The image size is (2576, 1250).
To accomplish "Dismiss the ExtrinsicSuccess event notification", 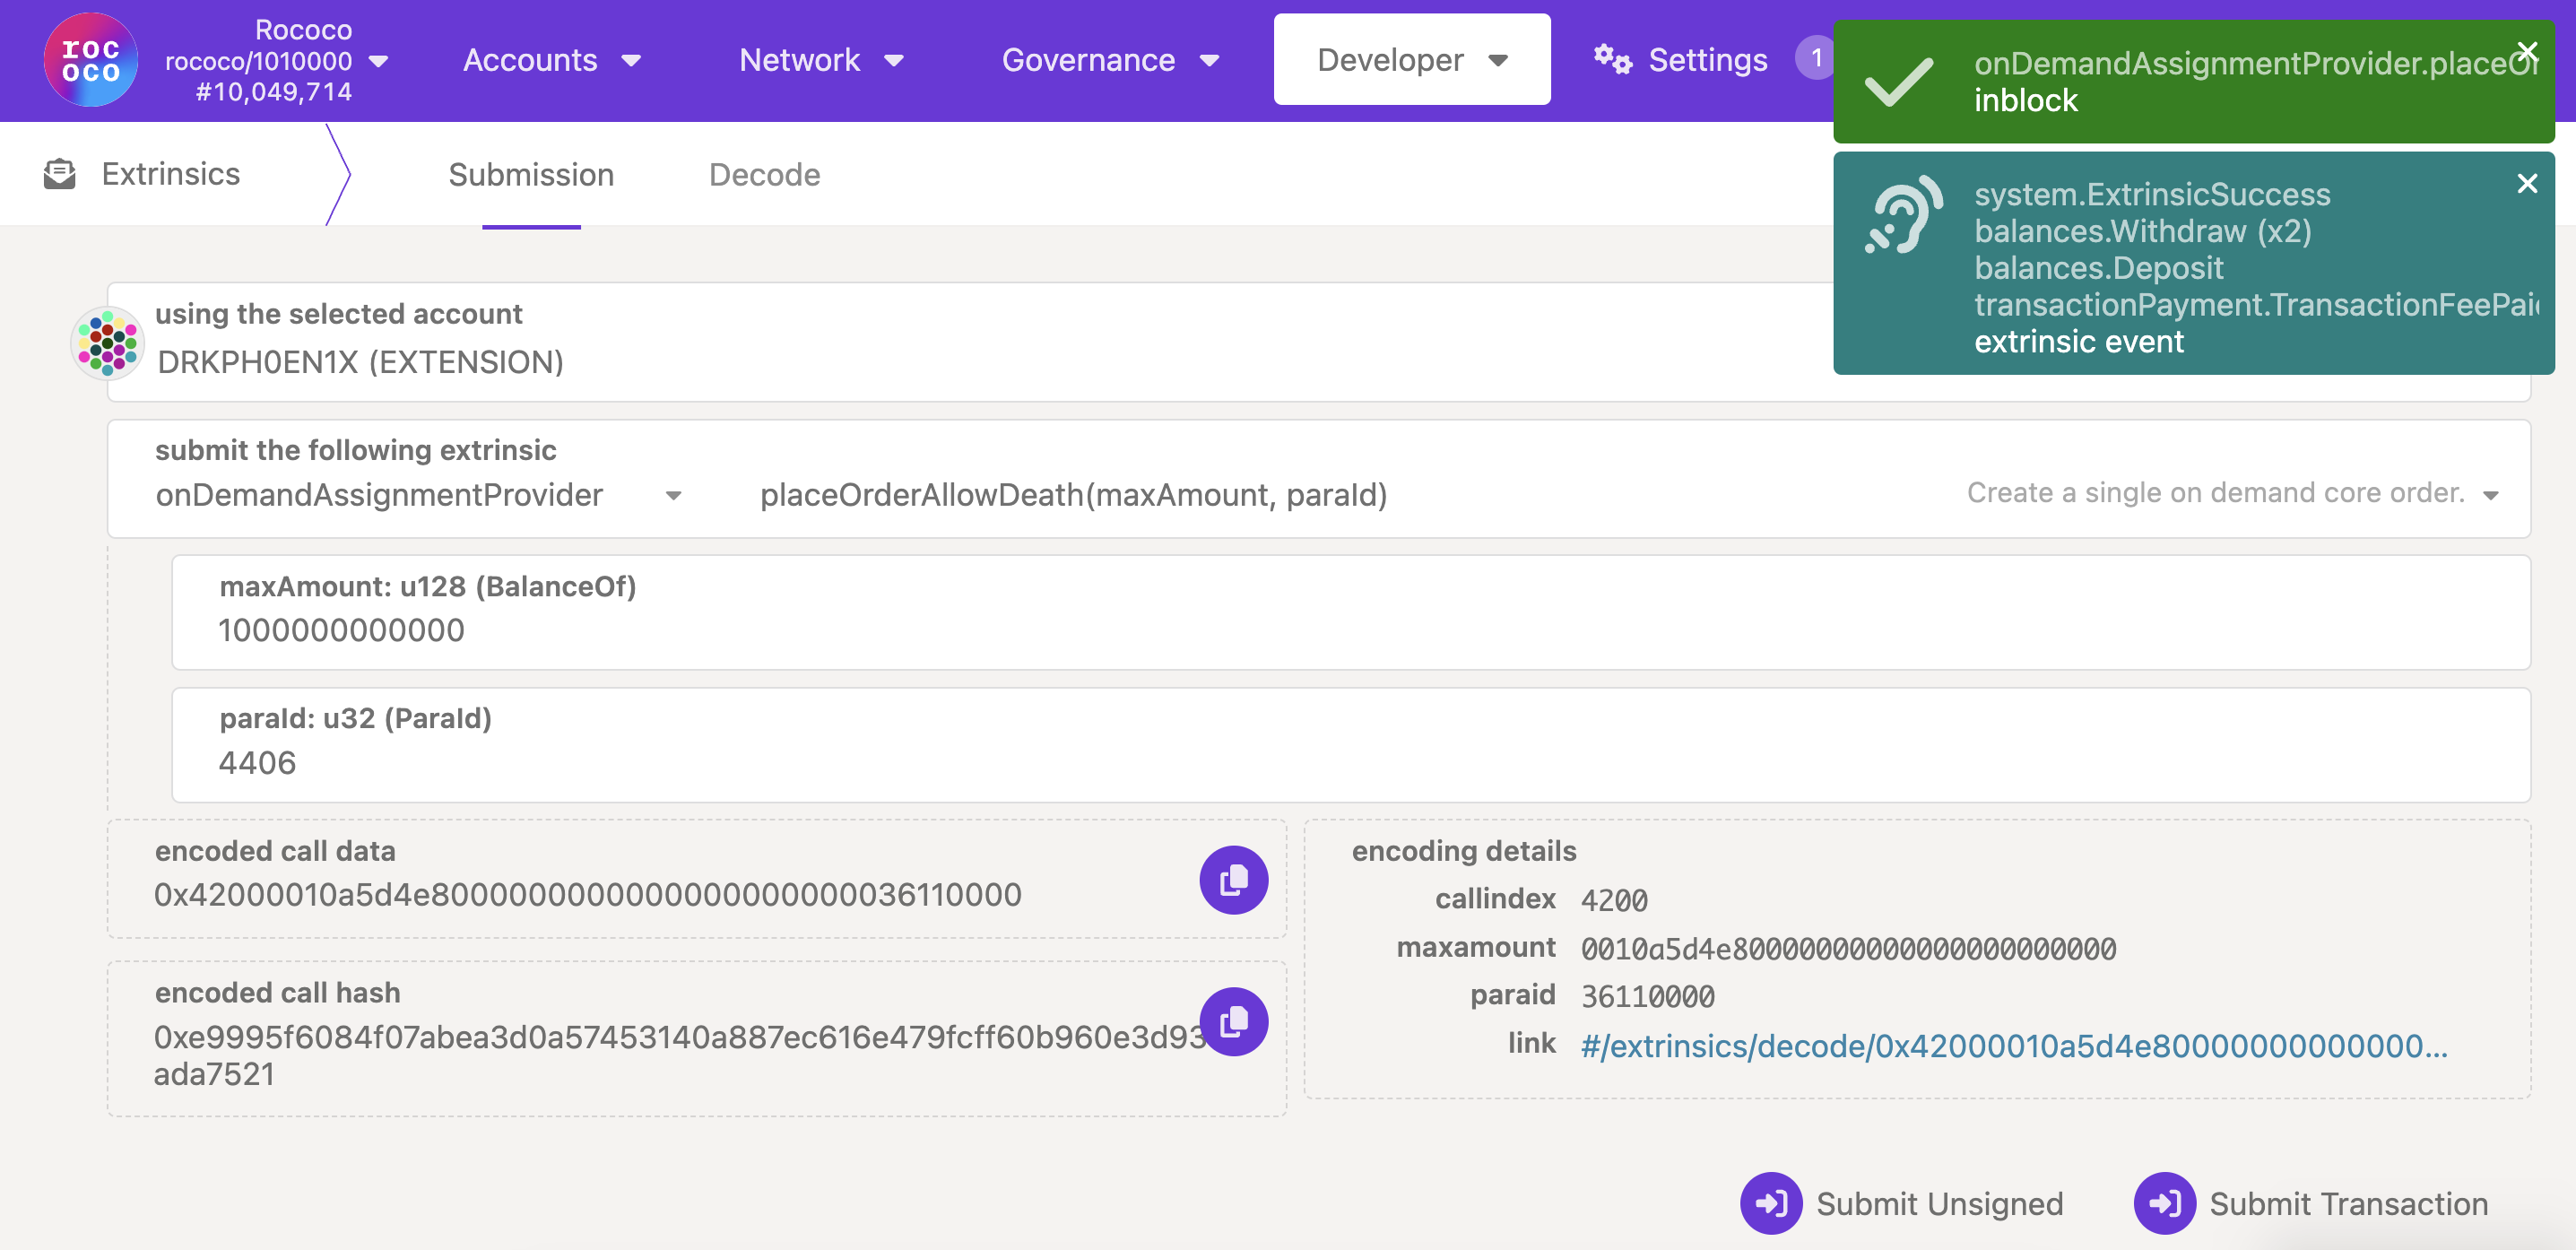I will (2528, 183).
